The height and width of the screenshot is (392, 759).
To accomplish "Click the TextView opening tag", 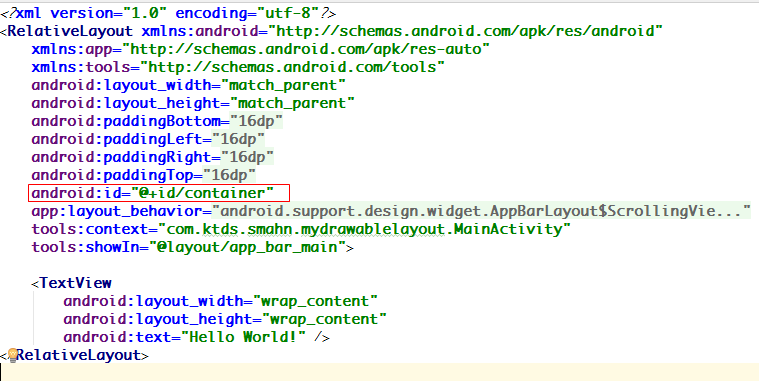I will [72, 283].
